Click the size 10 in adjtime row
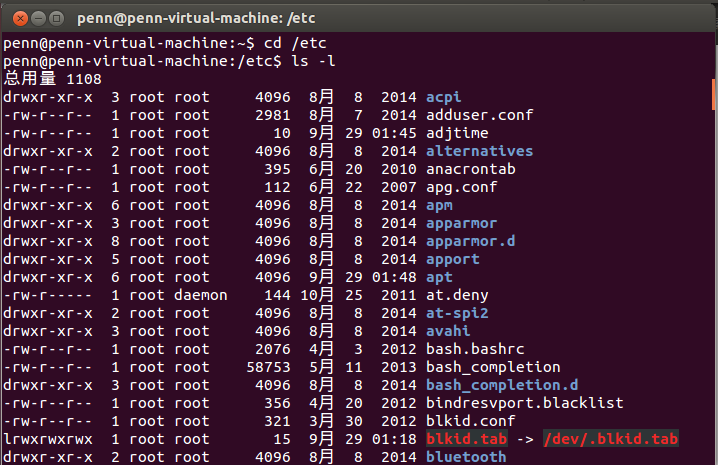Viewport: 718px width, 465px height. [x=282, y=133]
